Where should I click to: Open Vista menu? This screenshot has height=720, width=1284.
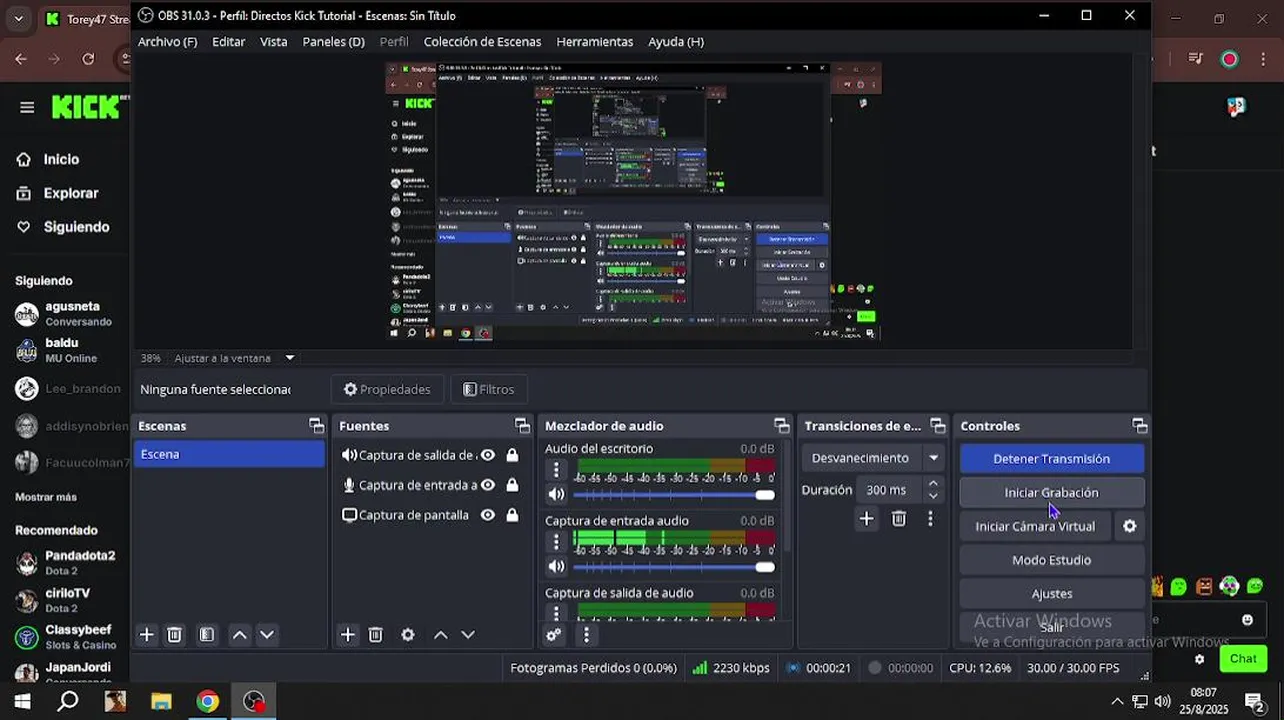click(x=273, y=42)
